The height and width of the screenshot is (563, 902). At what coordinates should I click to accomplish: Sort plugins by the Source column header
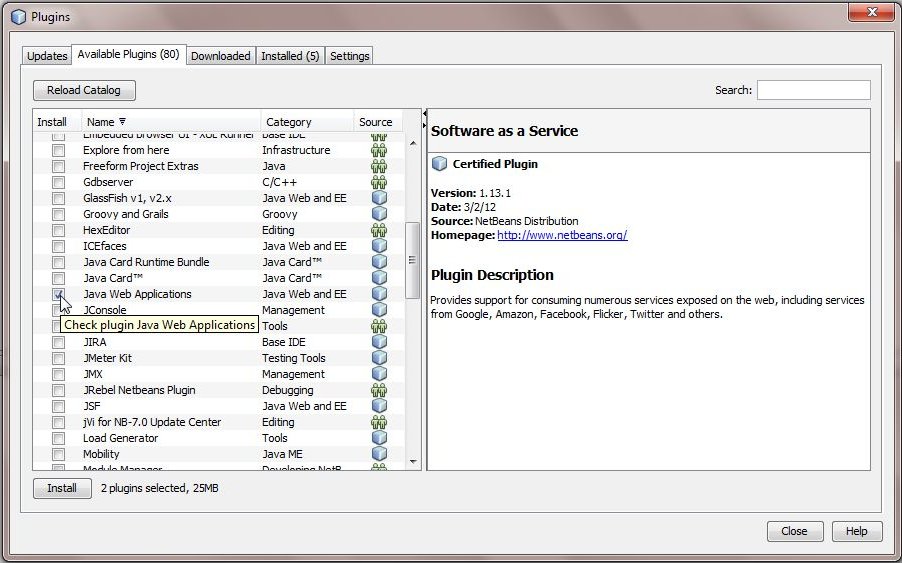pos(378,122)
